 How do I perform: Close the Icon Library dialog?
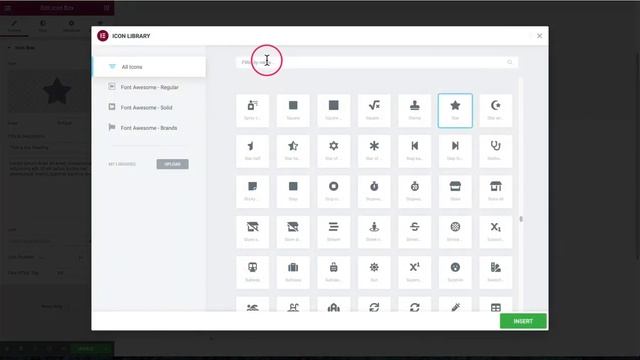pyautogui.click(x=539, y=36)
